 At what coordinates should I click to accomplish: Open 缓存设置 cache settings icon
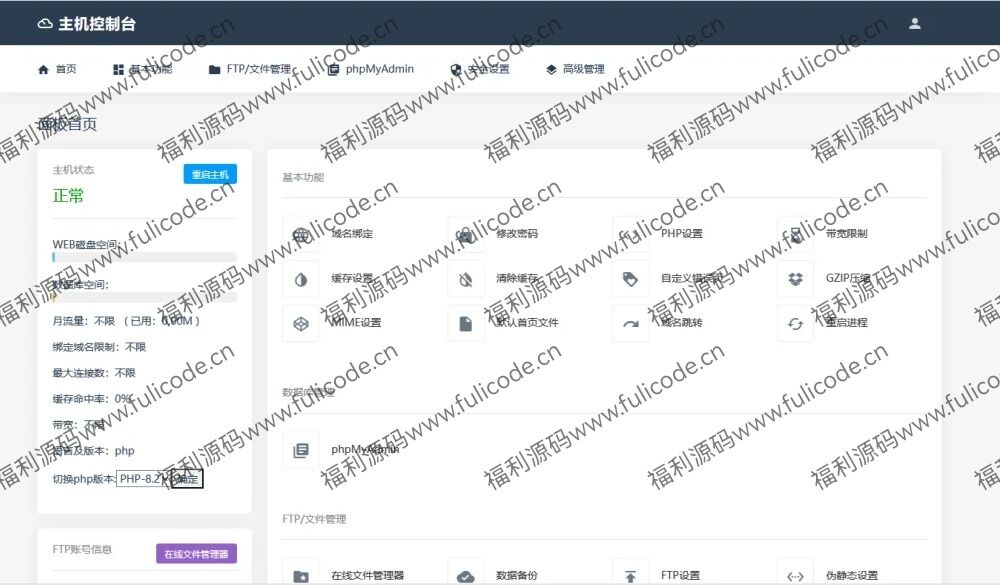[300, 279]
